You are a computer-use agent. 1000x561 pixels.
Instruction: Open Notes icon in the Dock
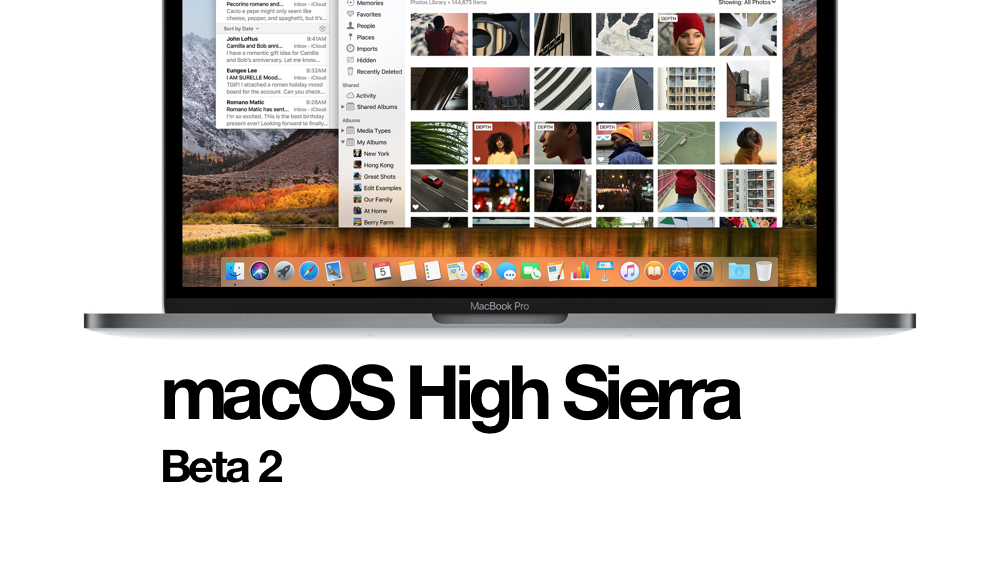(x=408, y=272)
